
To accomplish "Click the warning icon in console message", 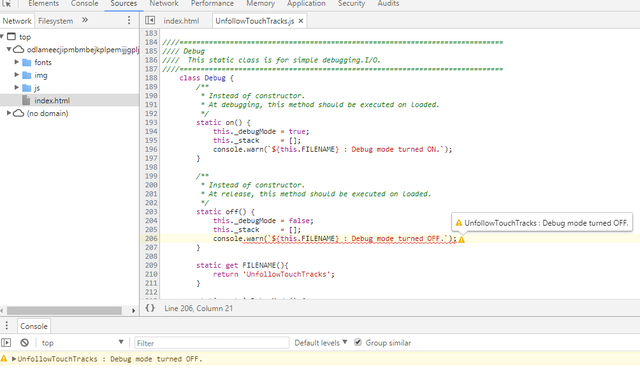I will (x=4, y=359).
